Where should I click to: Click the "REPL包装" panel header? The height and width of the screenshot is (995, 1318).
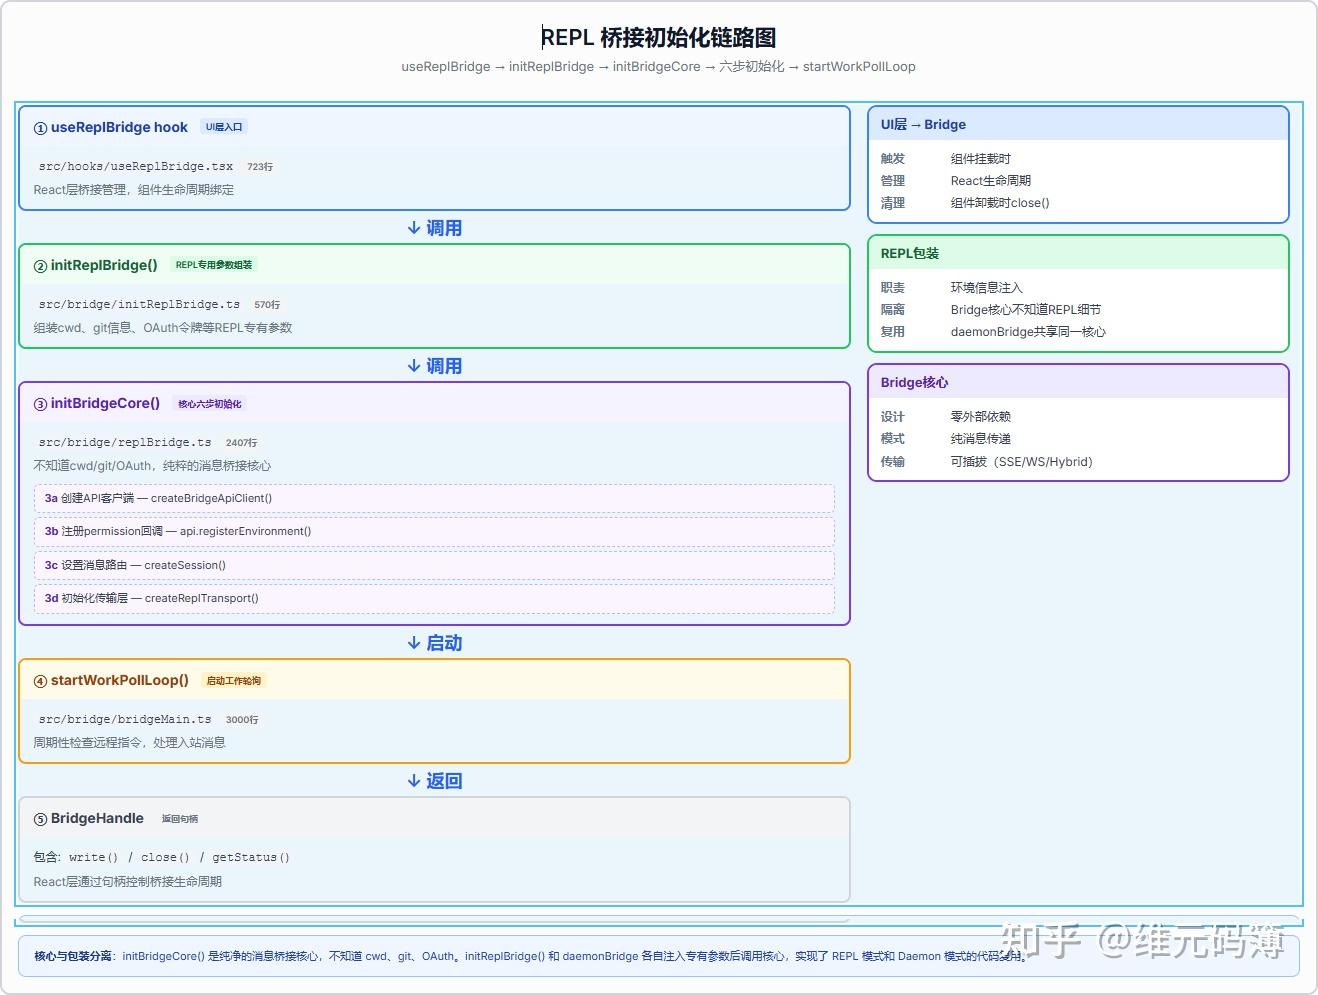click(x=1078, y=254)
